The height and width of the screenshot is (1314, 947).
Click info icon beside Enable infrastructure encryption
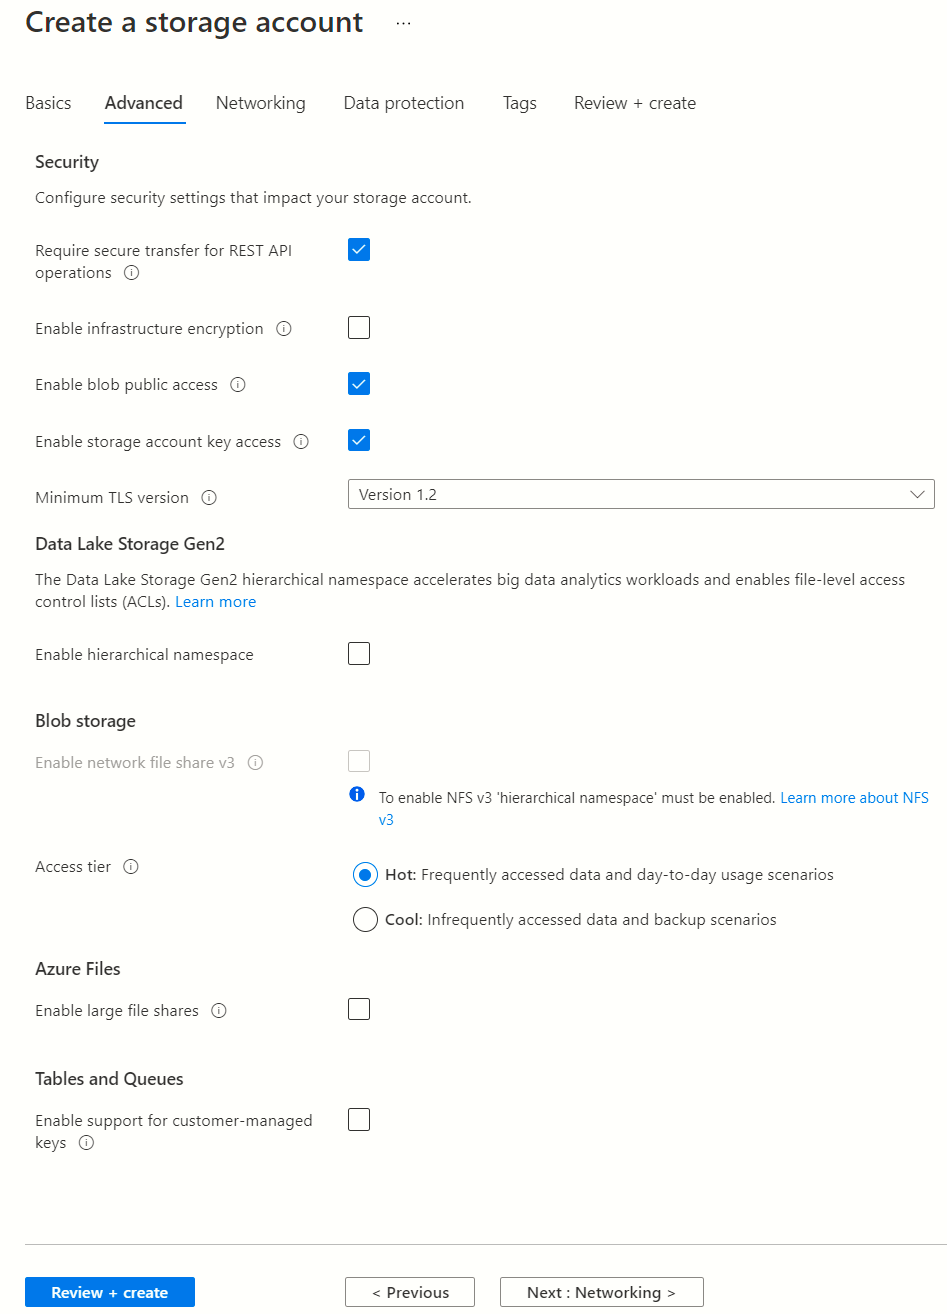(x=284, y=329)
